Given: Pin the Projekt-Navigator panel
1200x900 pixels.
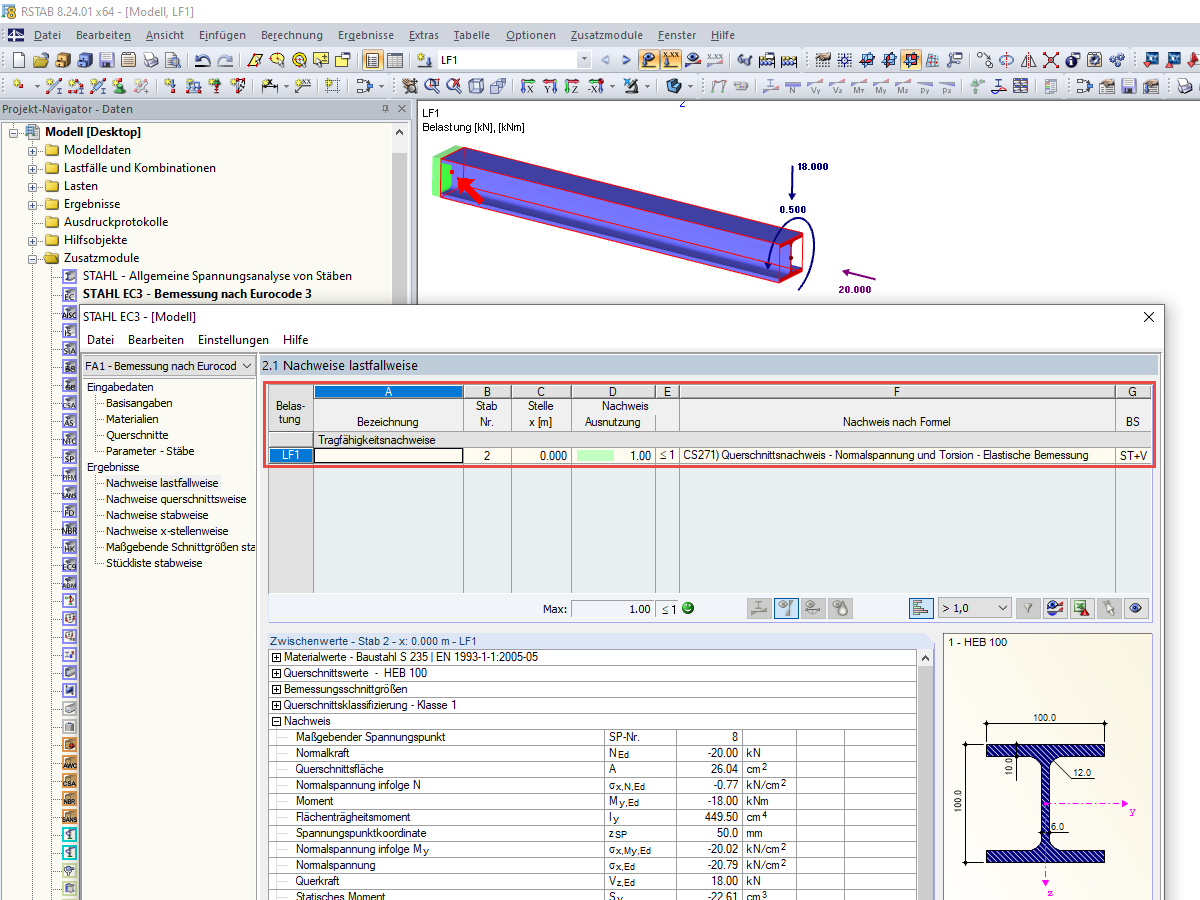Looking at the screenshot, I should pyautogui.click(x=386, y=109).
